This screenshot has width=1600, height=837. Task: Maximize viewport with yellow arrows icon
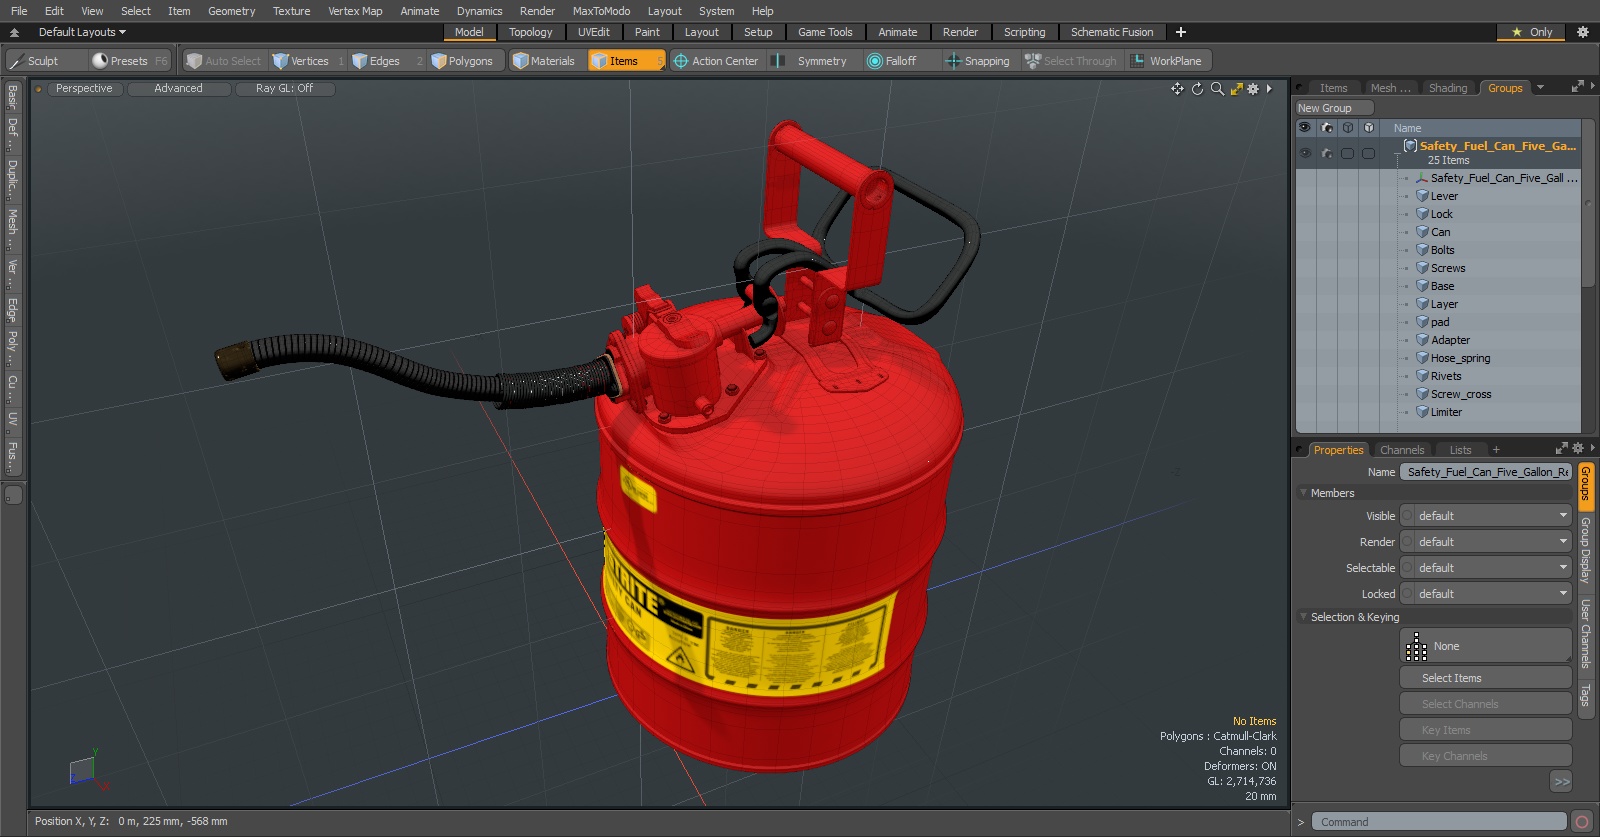1236,89
